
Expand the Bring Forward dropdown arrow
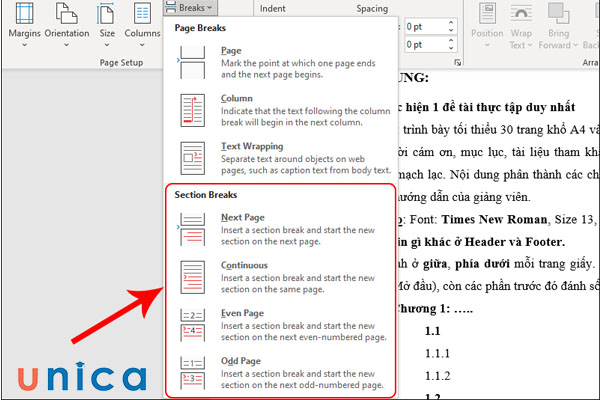pyautogui.click(x=575, y=45)
